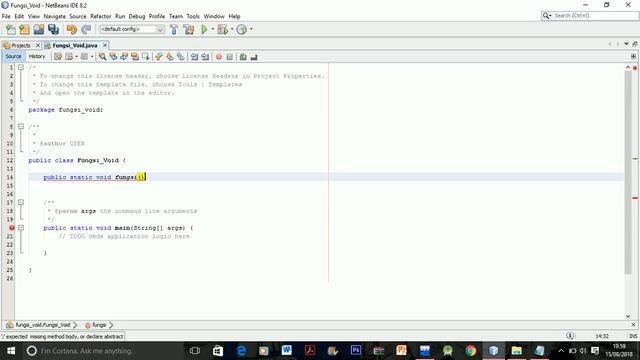Click the Redo arrow icon

point(86,29)
